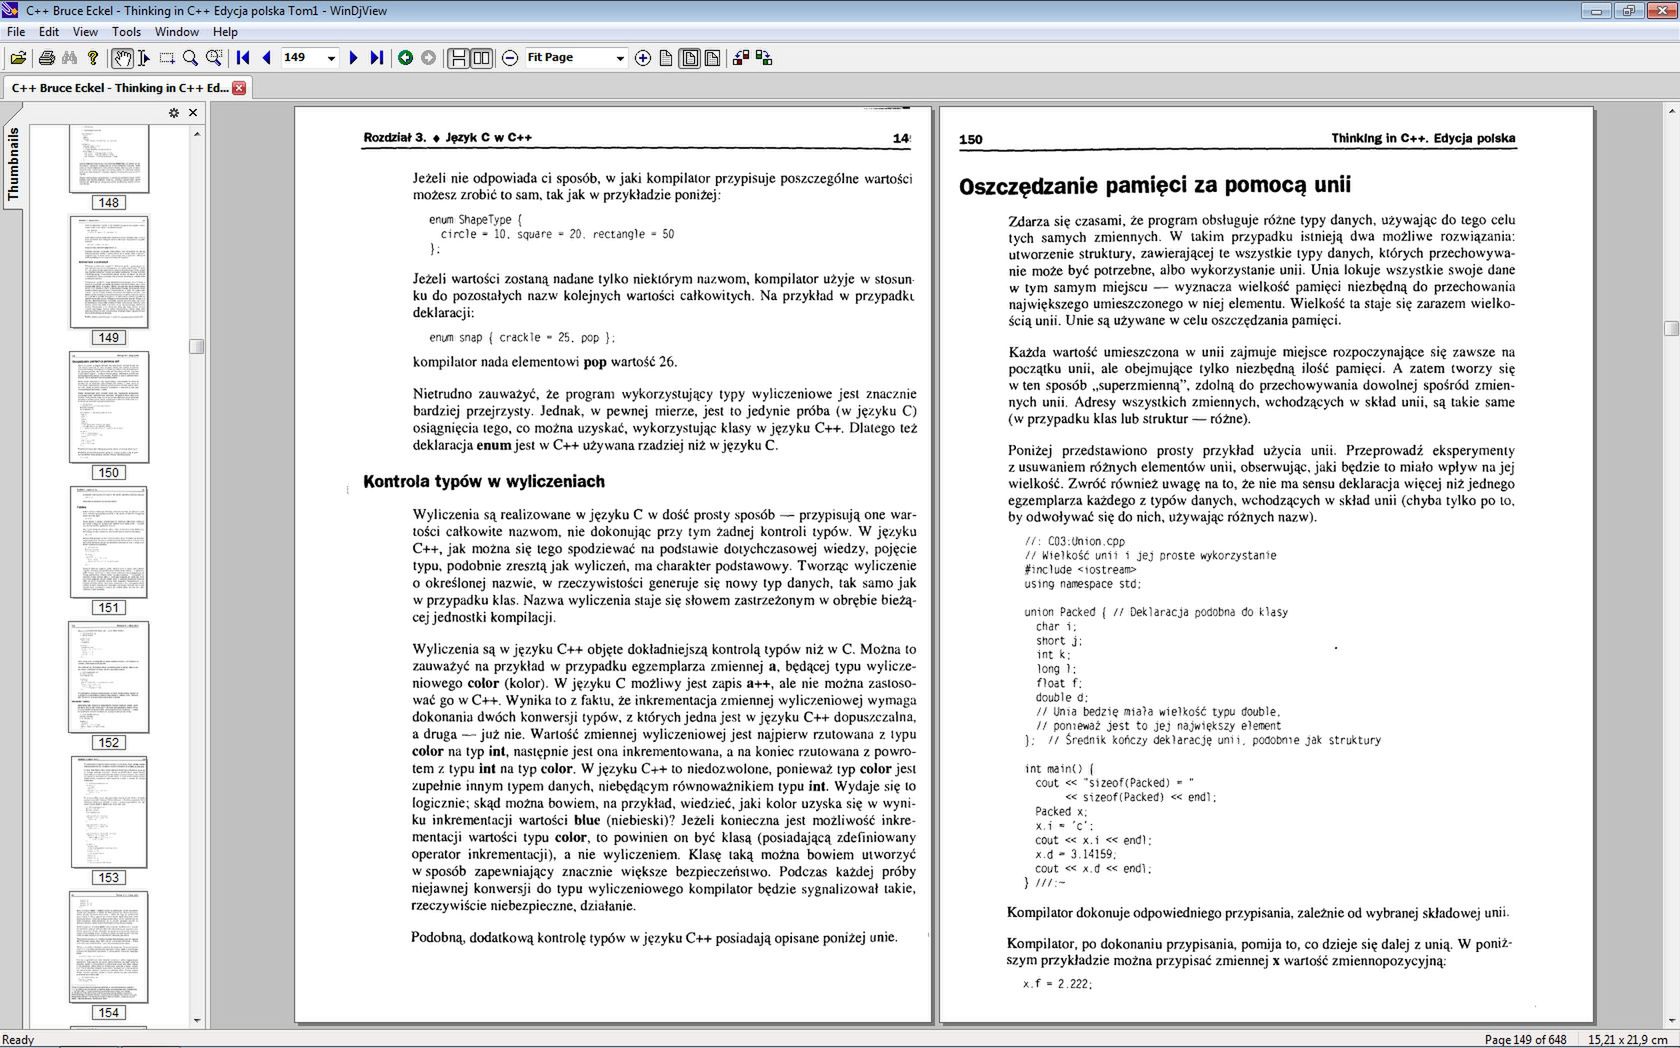Screen dimensions: 1680x1048
Task: Toggle facing pages layout
Action: click(x=481, y=58)
